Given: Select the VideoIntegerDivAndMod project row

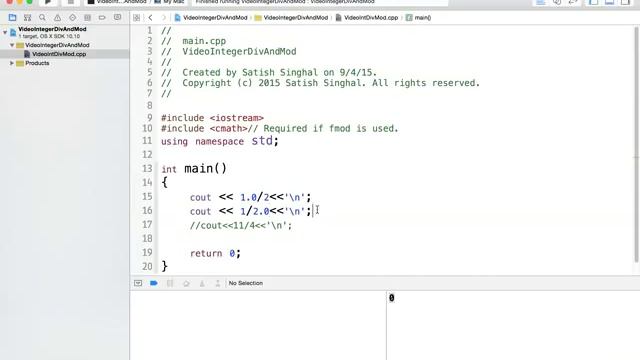Looking at the screenshot, I should pyautogui.click(x=65, y=32).
